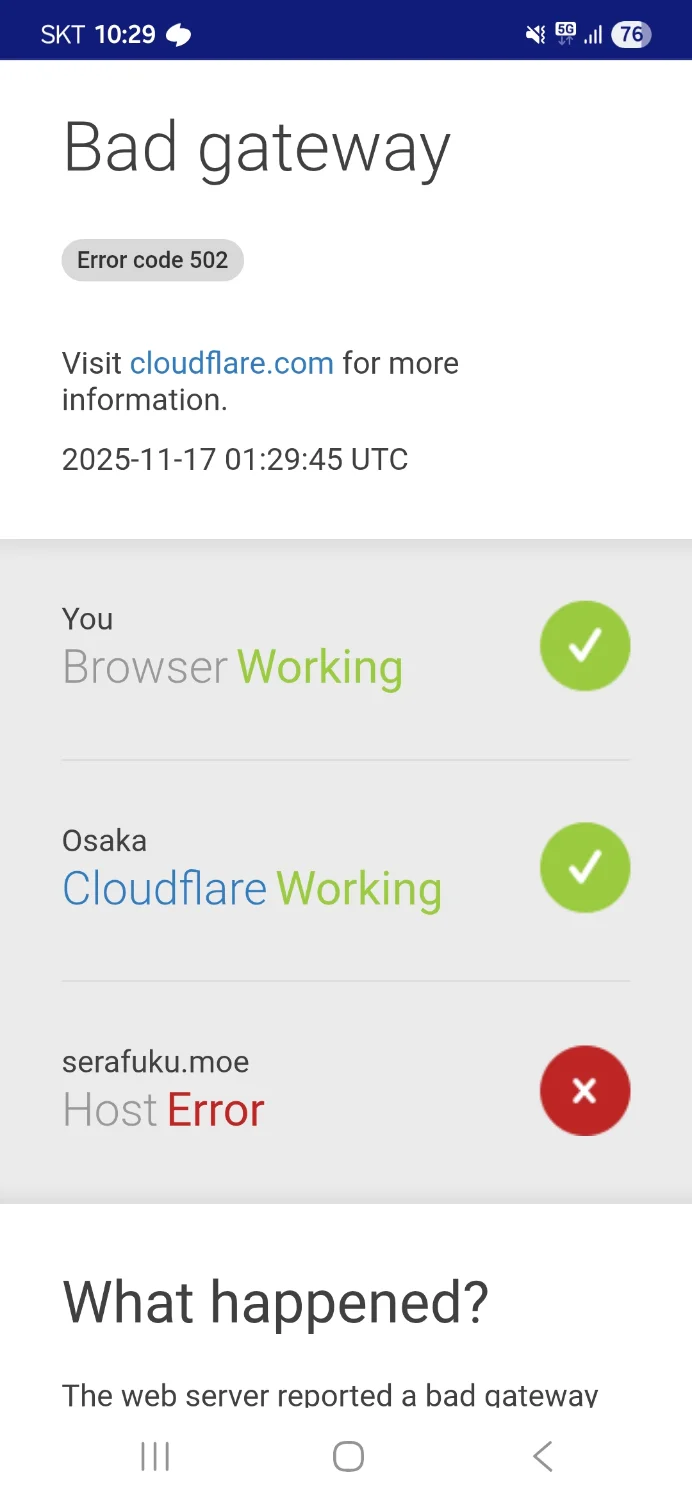This screenshot has width=692, height=1500.
Task: Tap the green checkmark beside Browser Working
Action: [x=585, y=646]
